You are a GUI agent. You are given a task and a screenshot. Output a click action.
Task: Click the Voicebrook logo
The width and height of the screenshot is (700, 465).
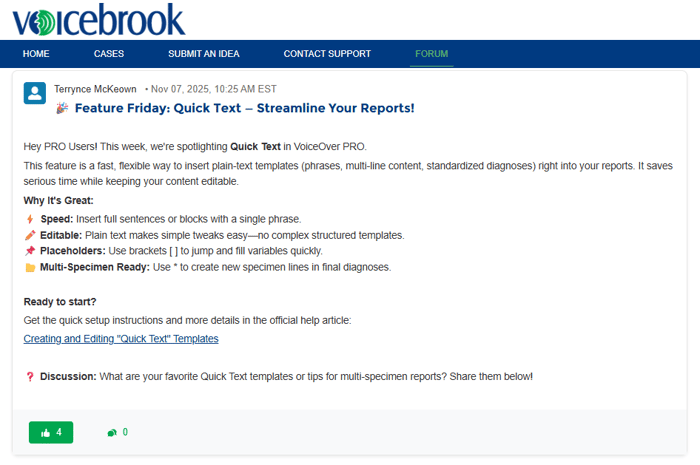click(x=98, y=20)
